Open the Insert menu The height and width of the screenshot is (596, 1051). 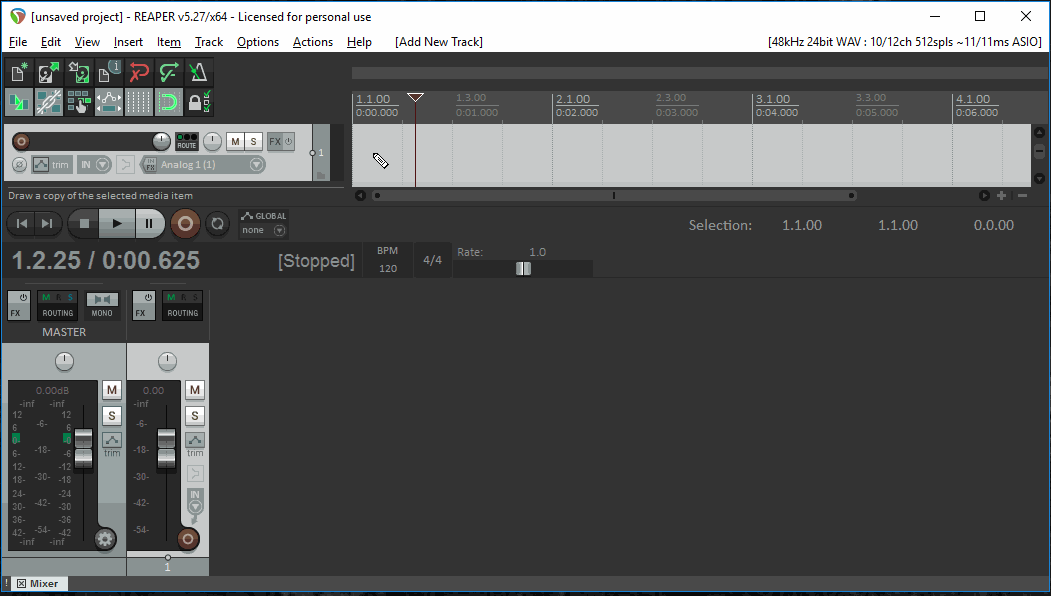128,42
